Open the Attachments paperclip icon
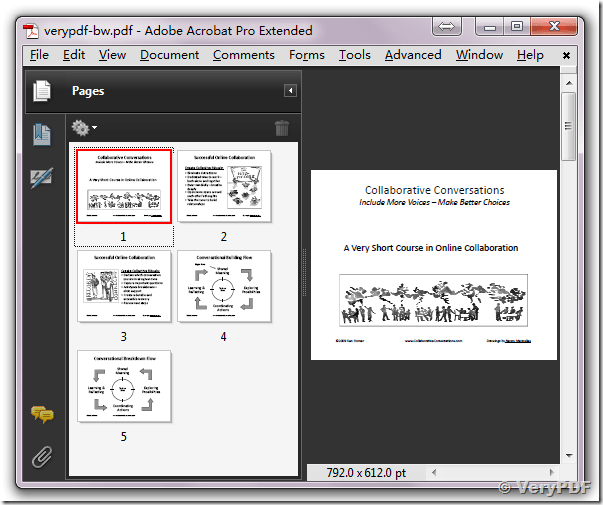The width and height of the screenshot is (603, 505). [42, 457]
